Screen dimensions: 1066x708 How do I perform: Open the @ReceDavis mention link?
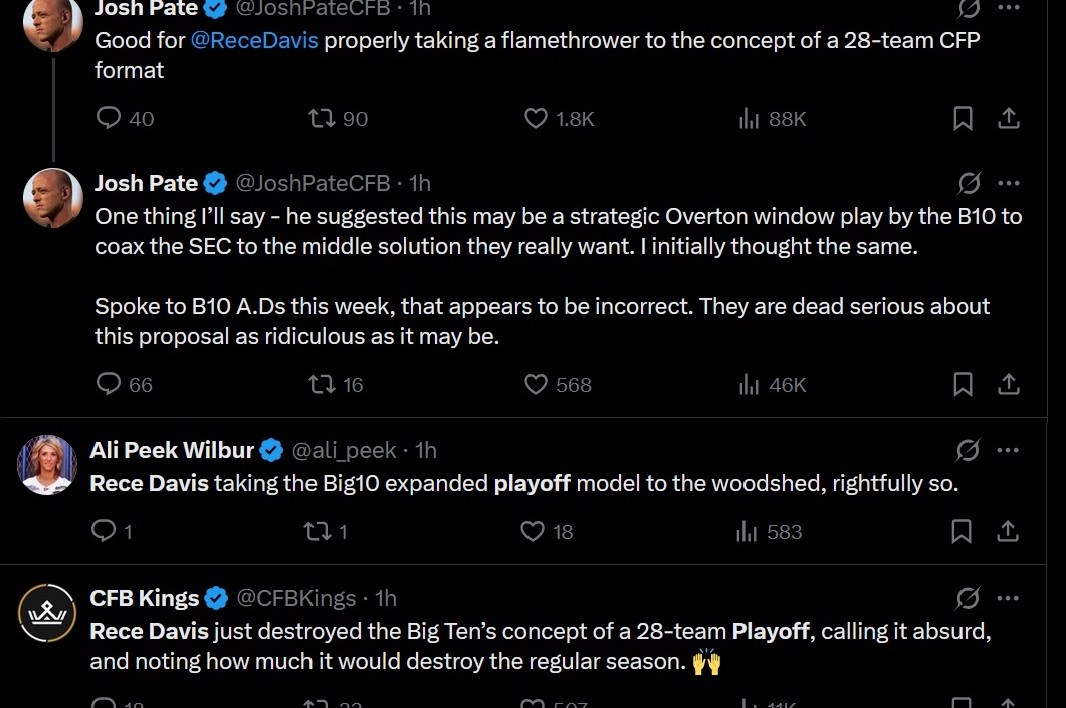(x=254, y=42)
